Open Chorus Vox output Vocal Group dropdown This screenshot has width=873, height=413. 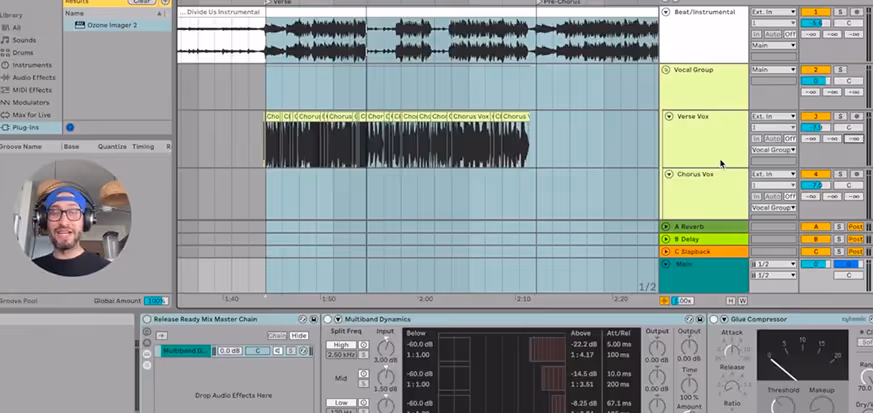(773, 208)
